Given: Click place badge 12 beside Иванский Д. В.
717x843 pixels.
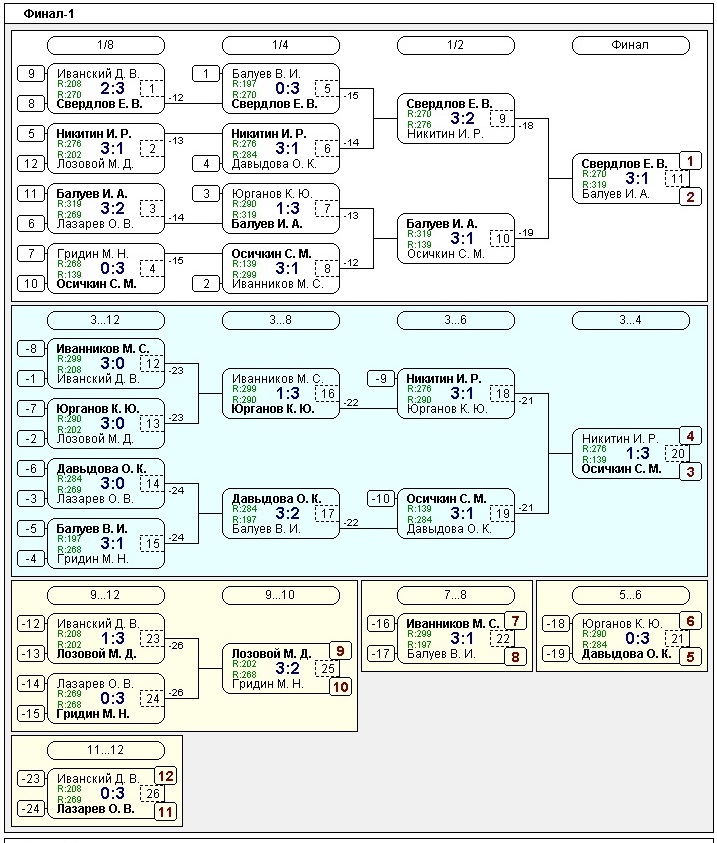Looking at the screenshot, I should point(165,775).
